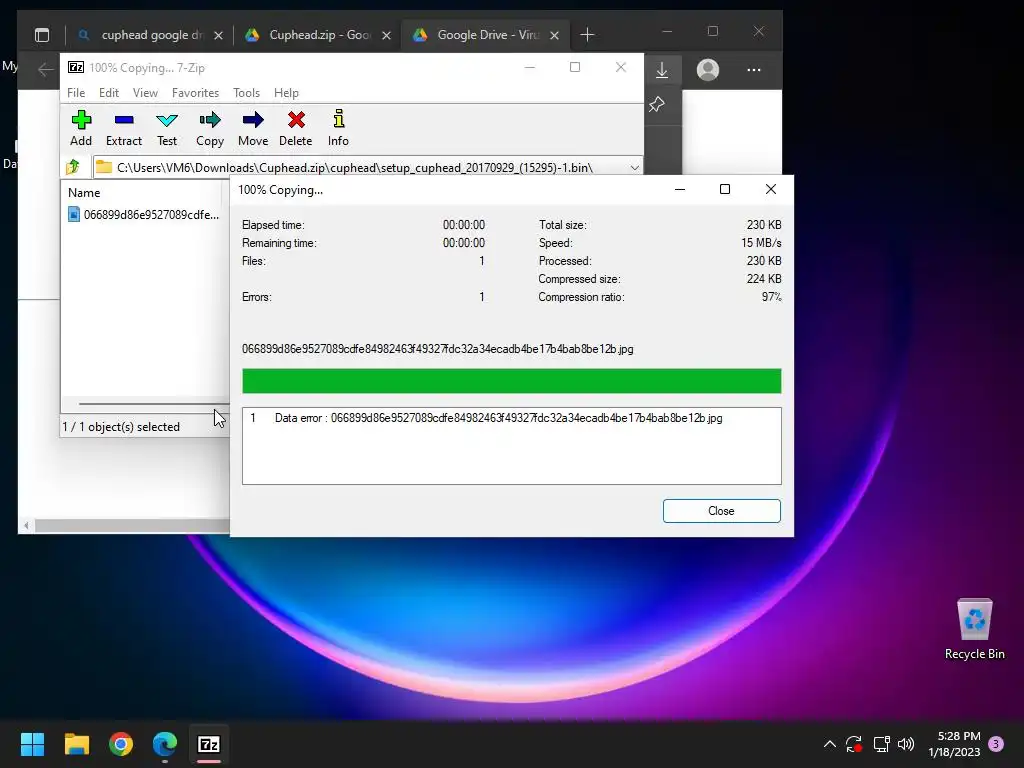This screenshot has width=1024, height=768.
Task: Maximize the 100% Copying dialog
Action: (725, 189)
